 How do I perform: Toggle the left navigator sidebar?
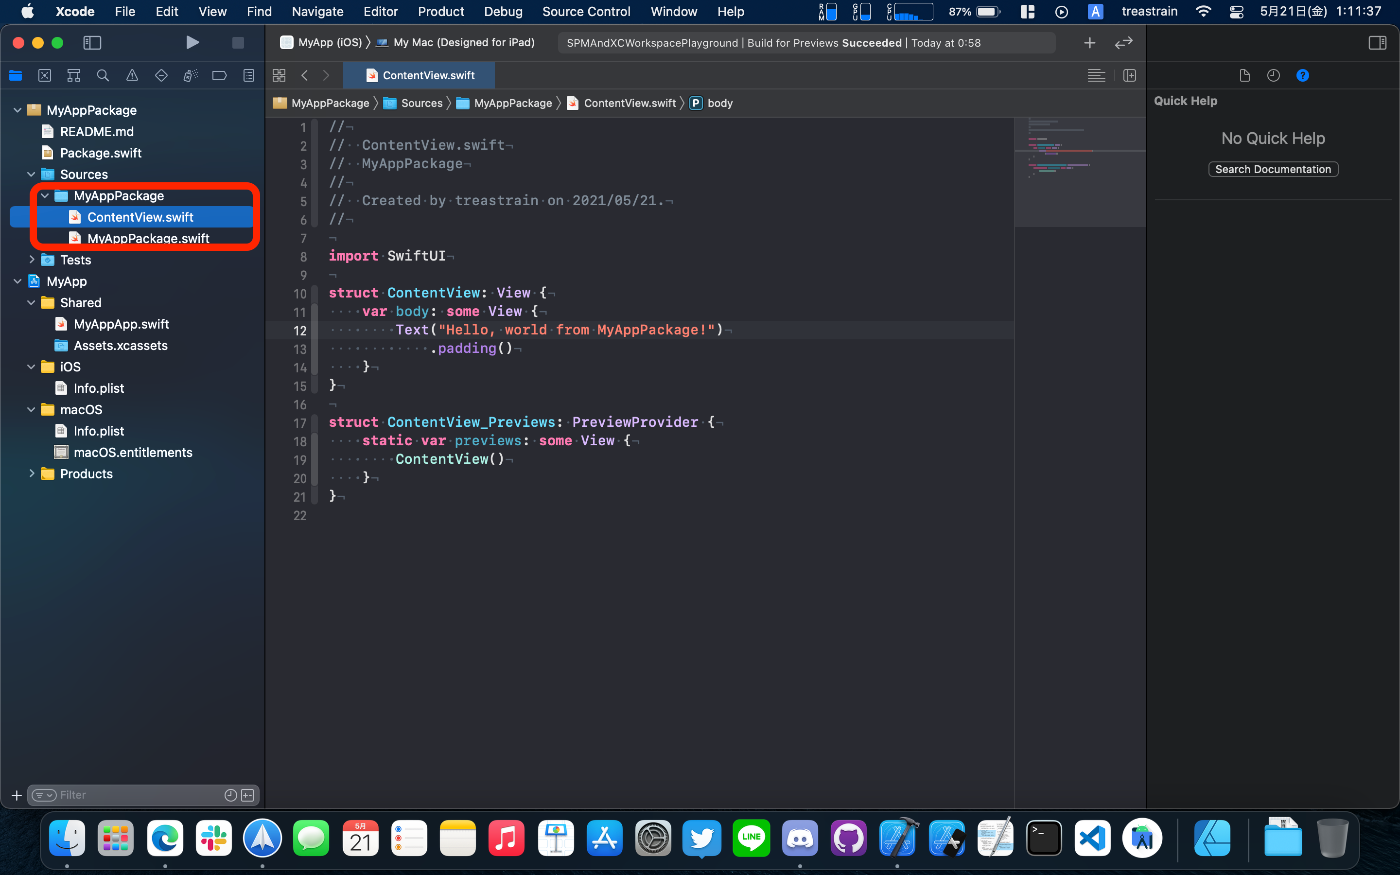pos(92,43)
